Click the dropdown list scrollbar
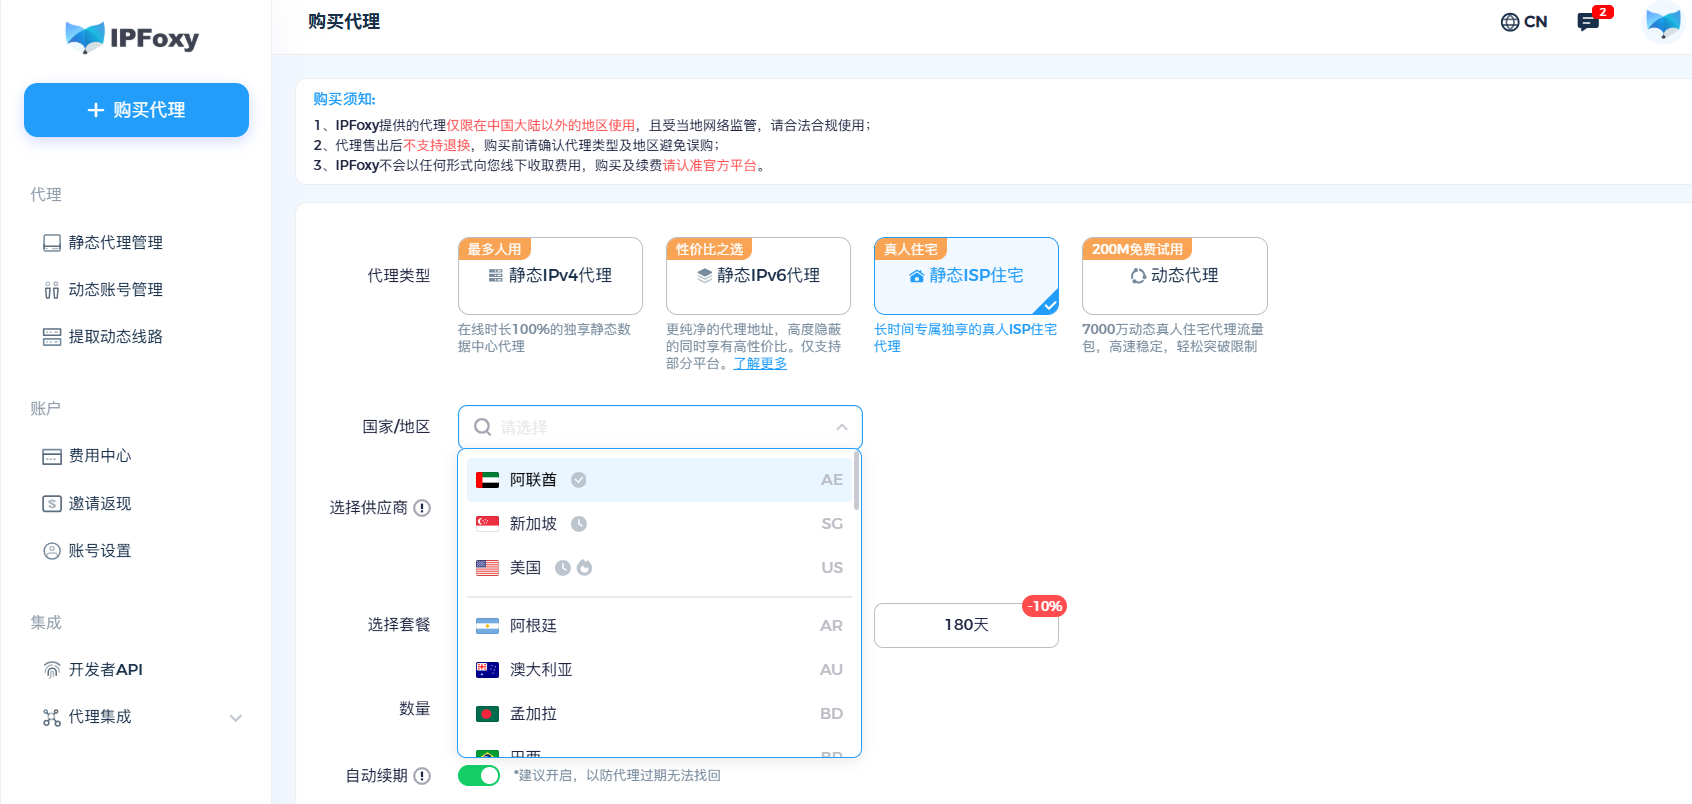The width and height of the screenshot is (1692, 804). [x=856, y=481]
